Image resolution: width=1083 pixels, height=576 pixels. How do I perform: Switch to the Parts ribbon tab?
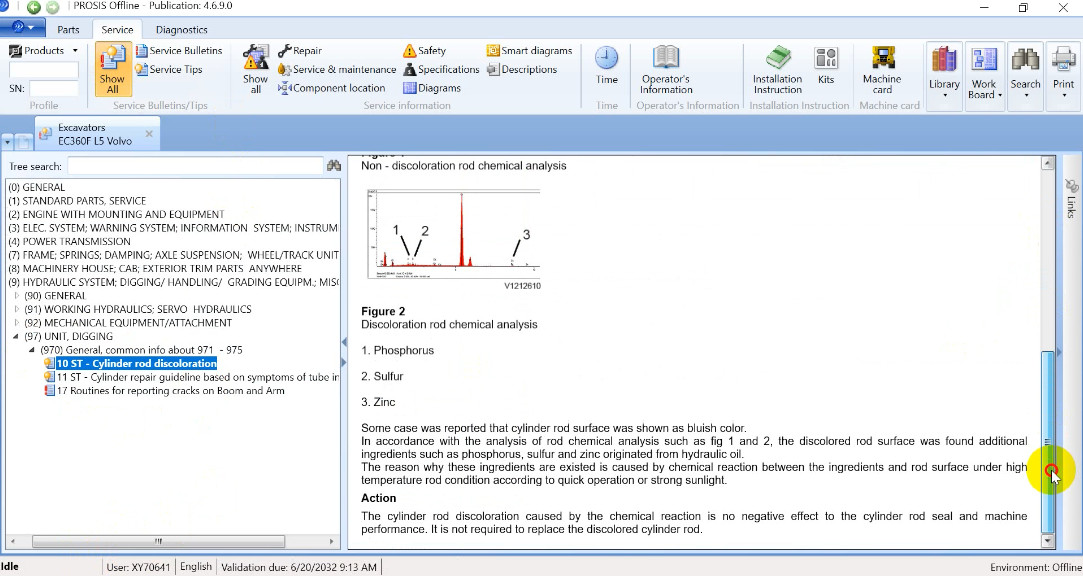pyautogui.click(x=68, y=30)
